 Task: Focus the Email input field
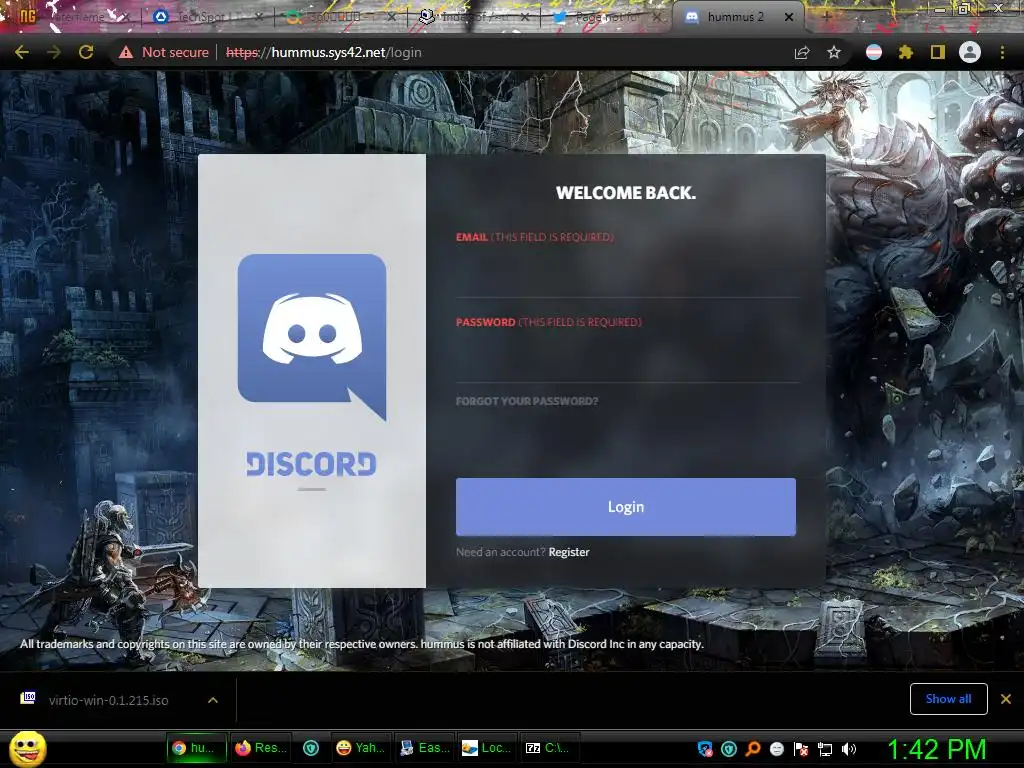pyautogui.click(x=627, y=273)
